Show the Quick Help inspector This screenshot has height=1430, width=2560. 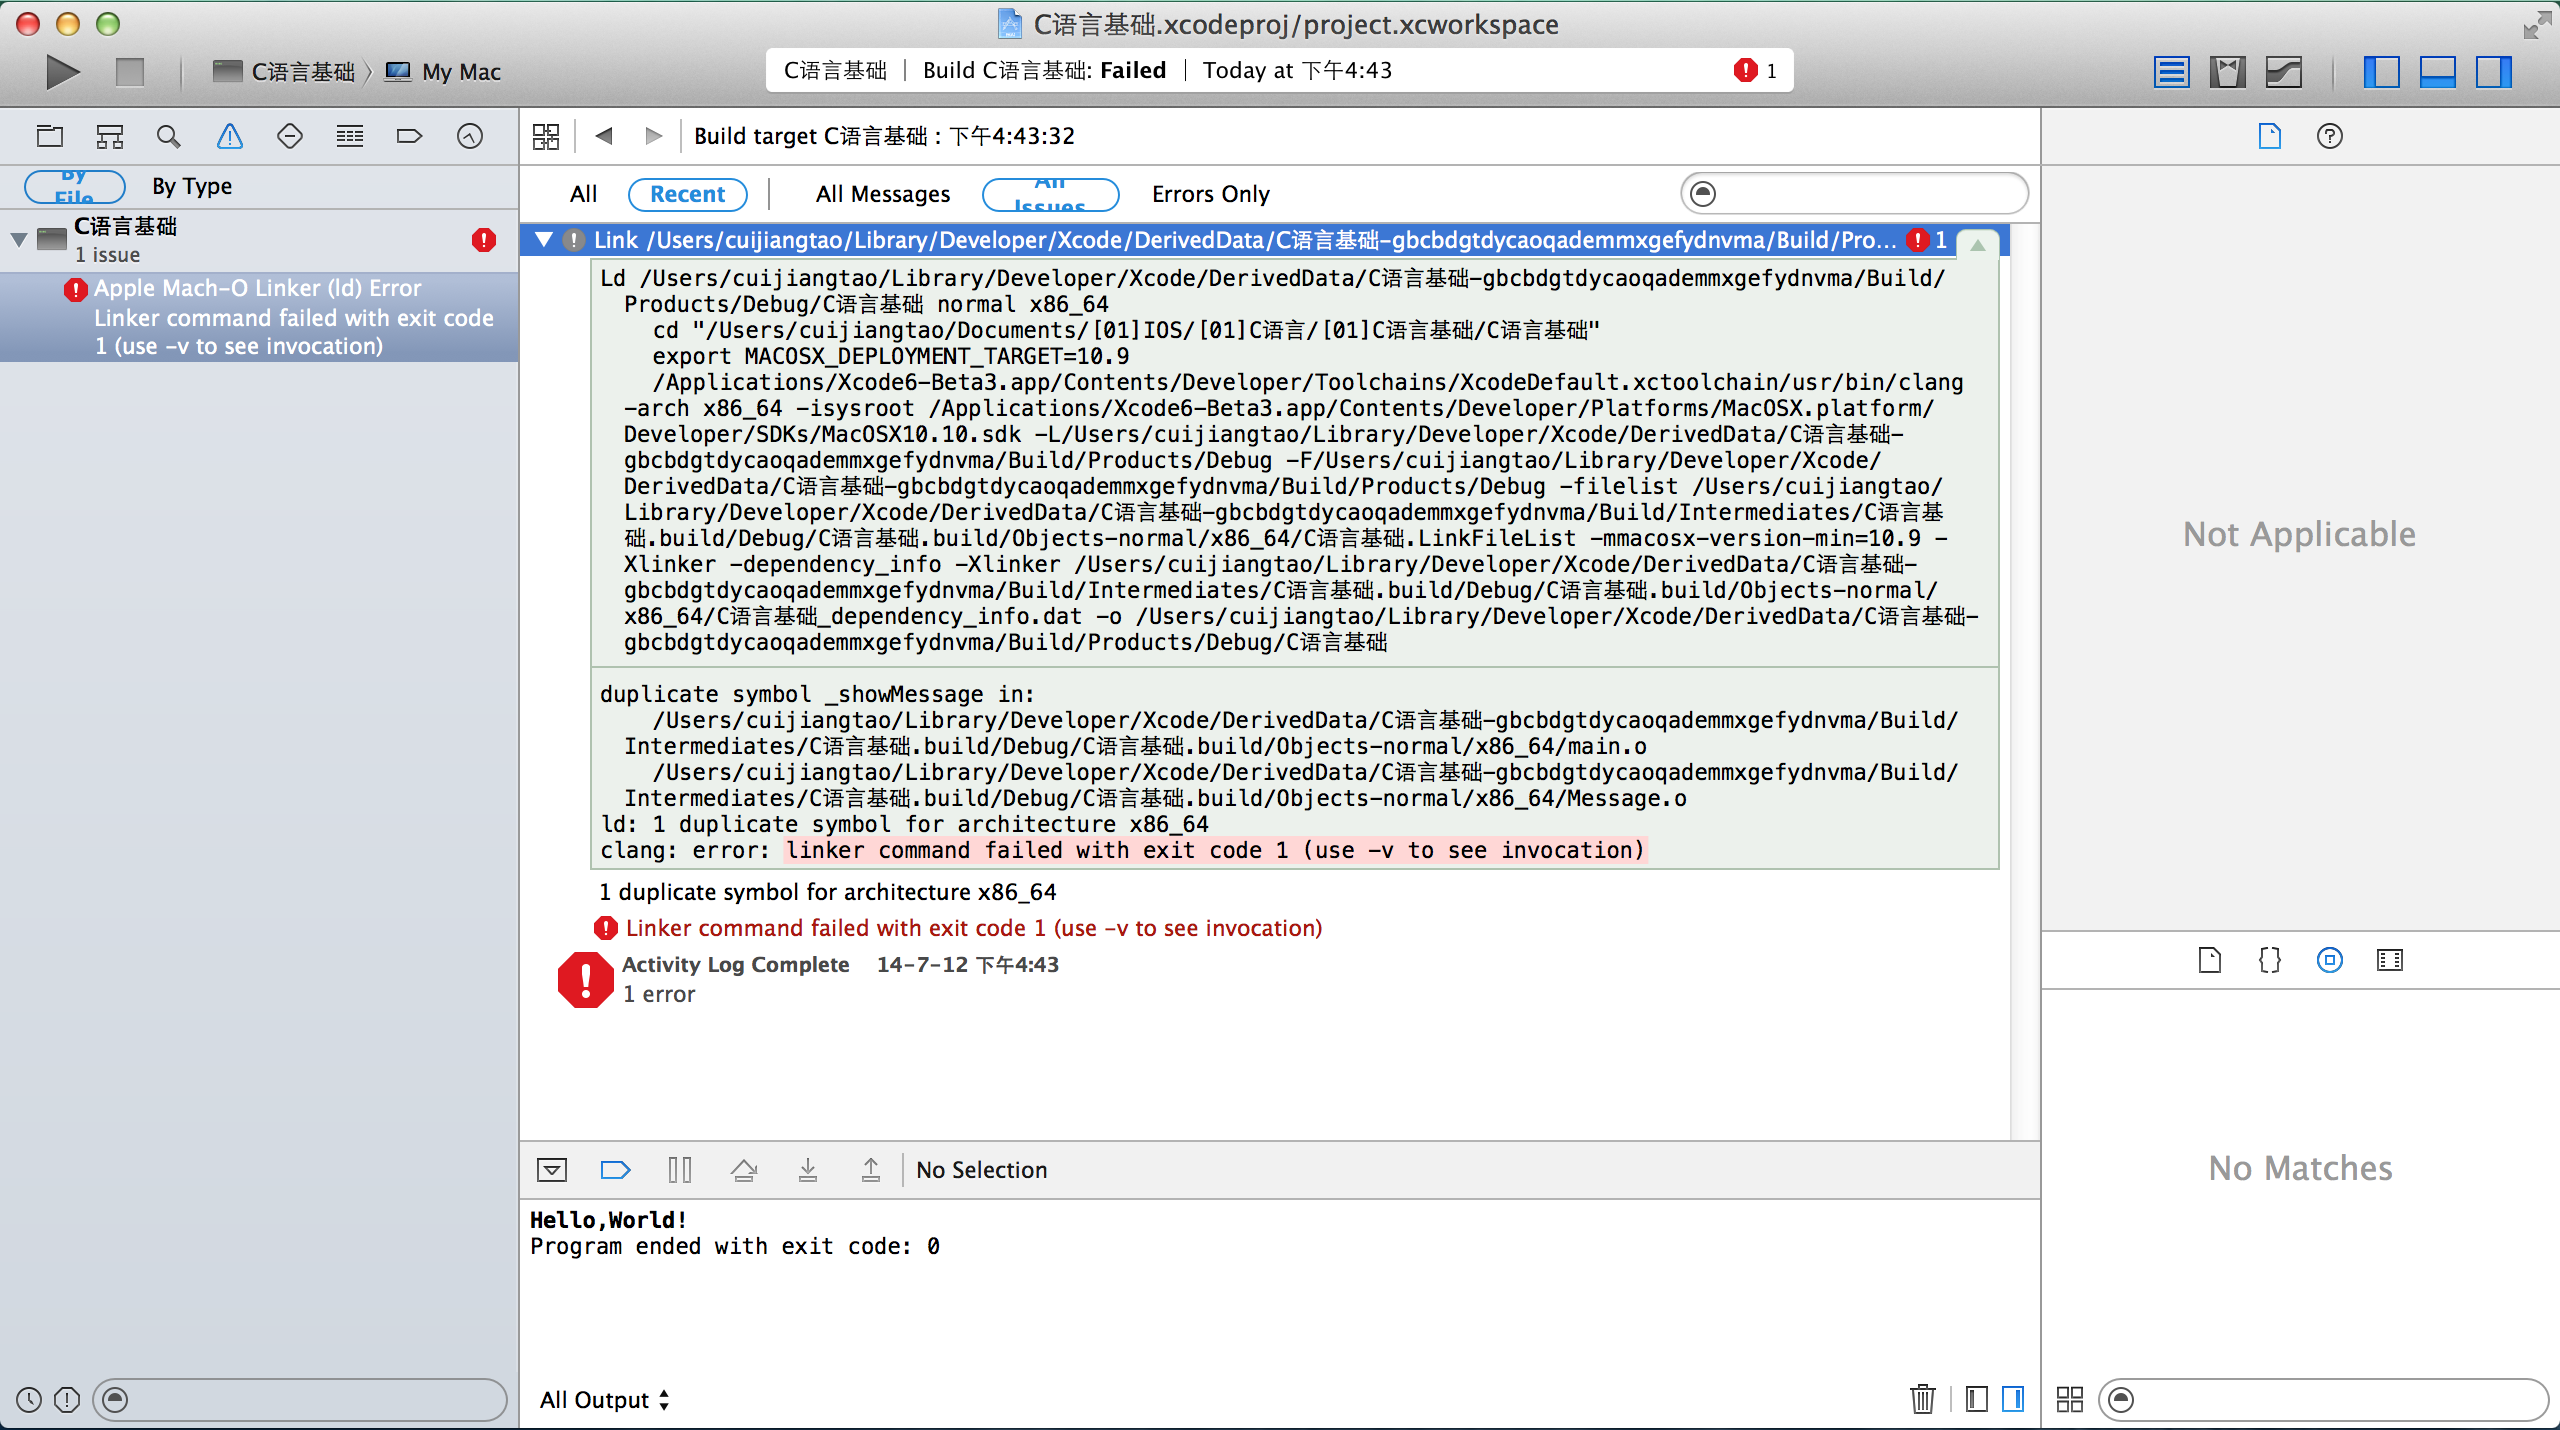coord(2329,136)
